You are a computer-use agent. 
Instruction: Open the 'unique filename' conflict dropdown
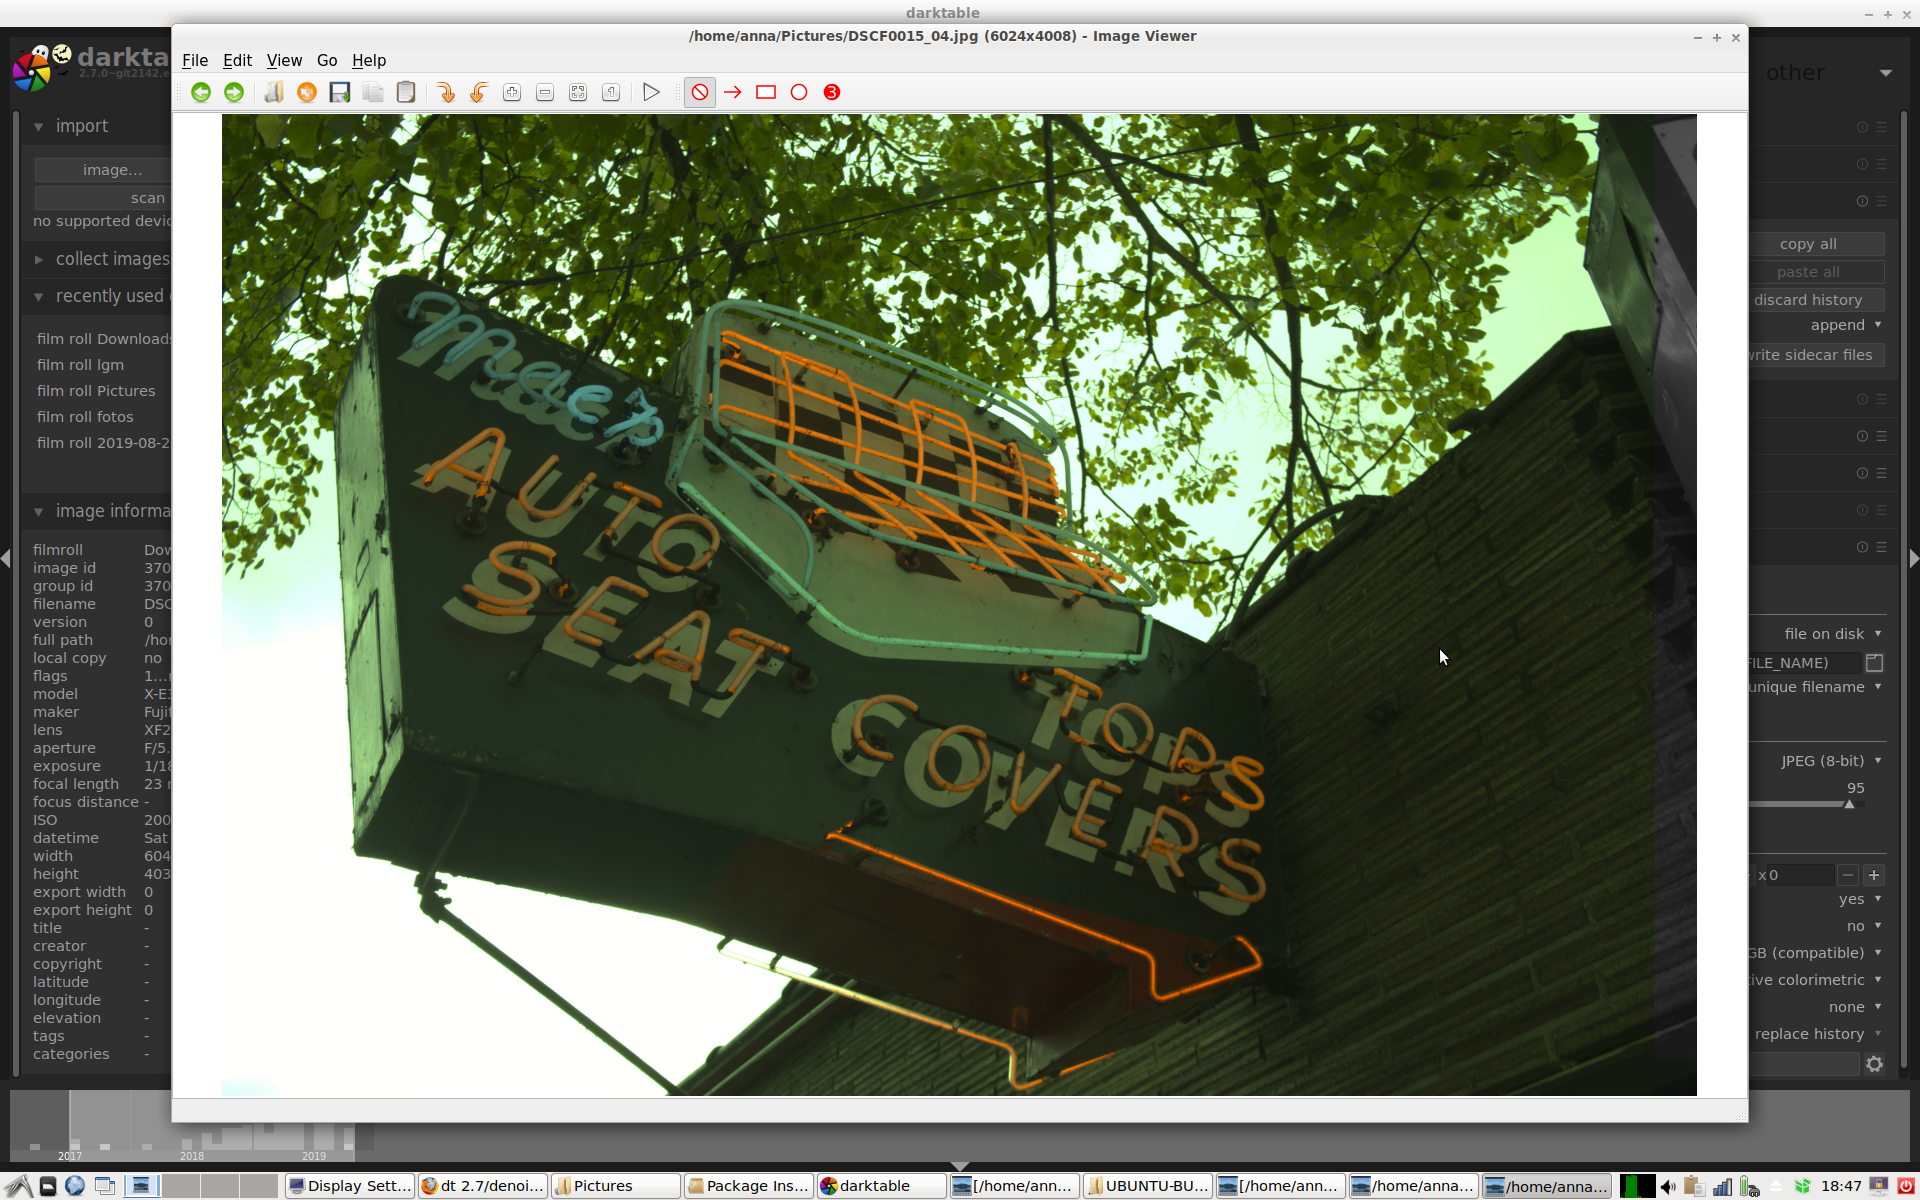pyautogui.click(x=1817, y=687)
